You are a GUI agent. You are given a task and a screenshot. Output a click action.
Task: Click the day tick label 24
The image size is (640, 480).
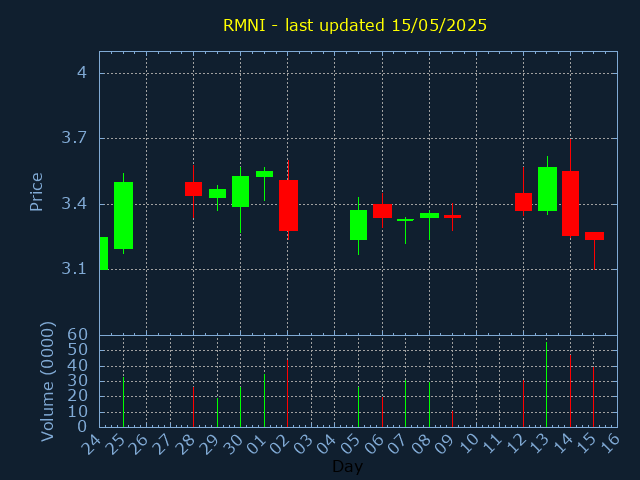90,444
